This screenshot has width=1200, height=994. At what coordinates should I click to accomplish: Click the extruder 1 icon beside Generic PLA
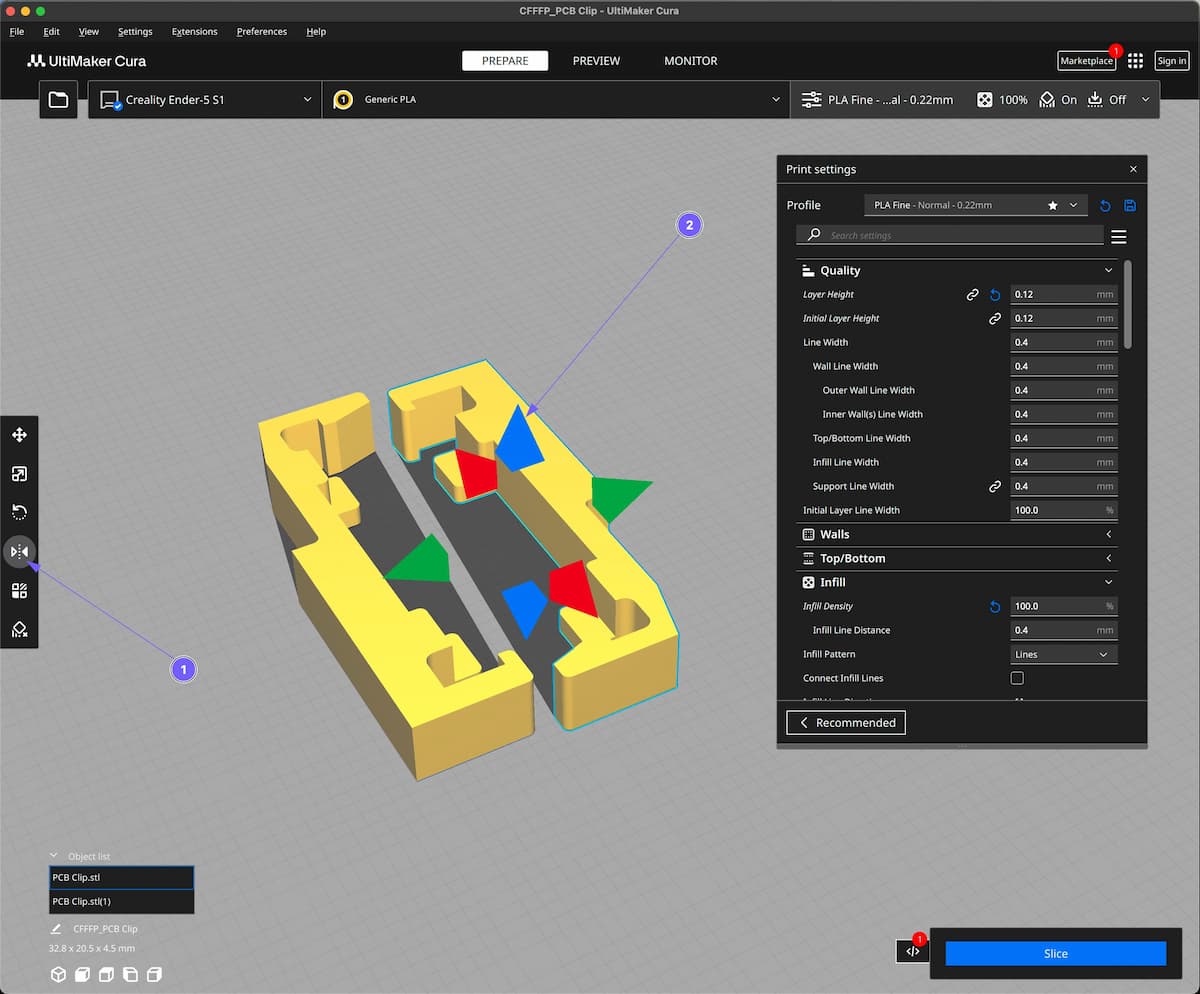[x=343, y=100]
